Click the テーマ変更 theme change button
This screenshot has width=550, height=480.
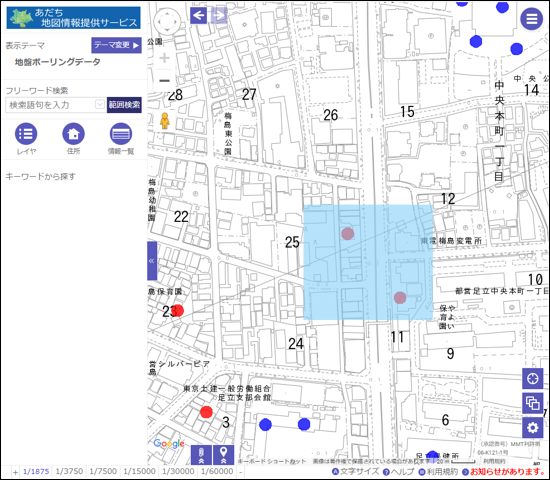116,45
